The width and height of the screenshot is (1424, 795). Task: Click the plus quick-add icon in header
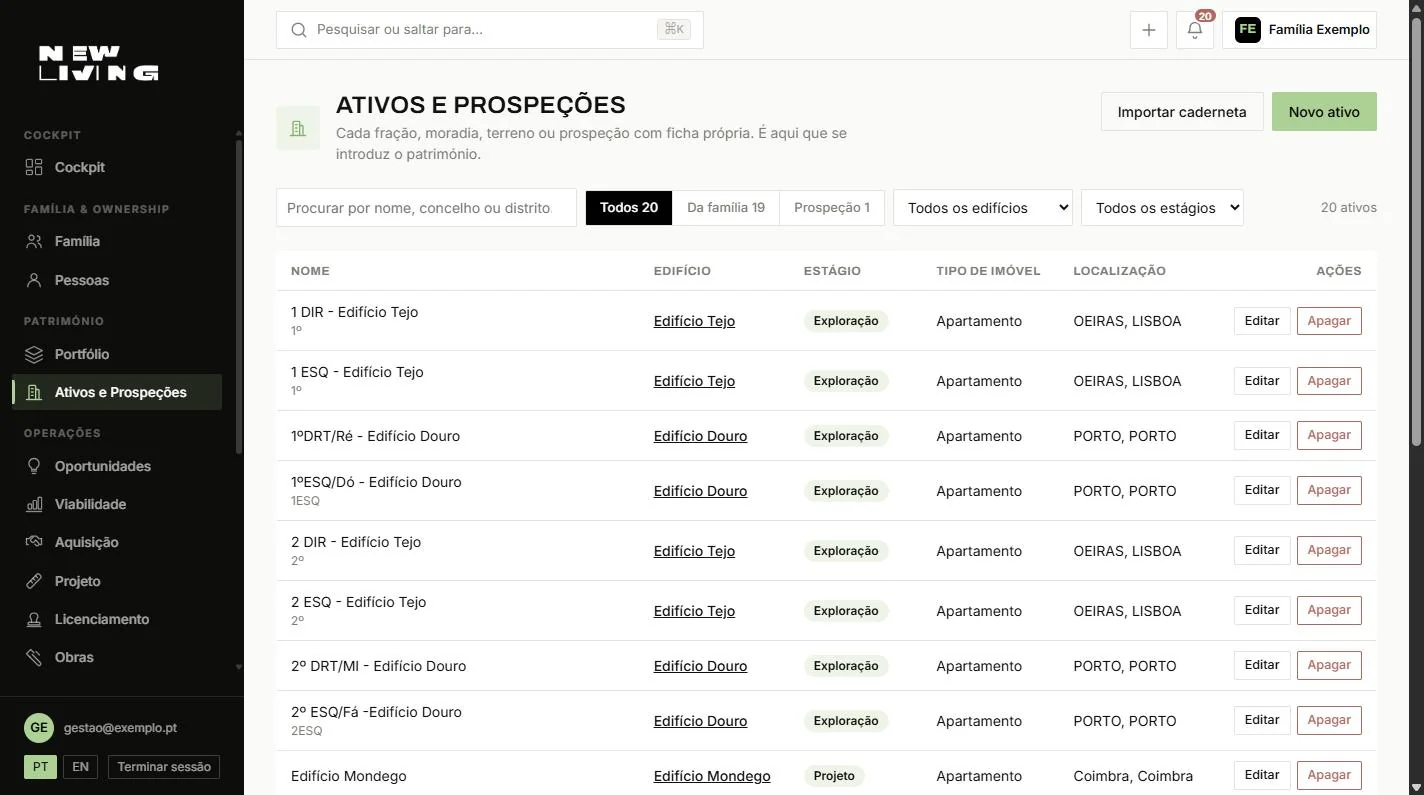click(1149, 30)
